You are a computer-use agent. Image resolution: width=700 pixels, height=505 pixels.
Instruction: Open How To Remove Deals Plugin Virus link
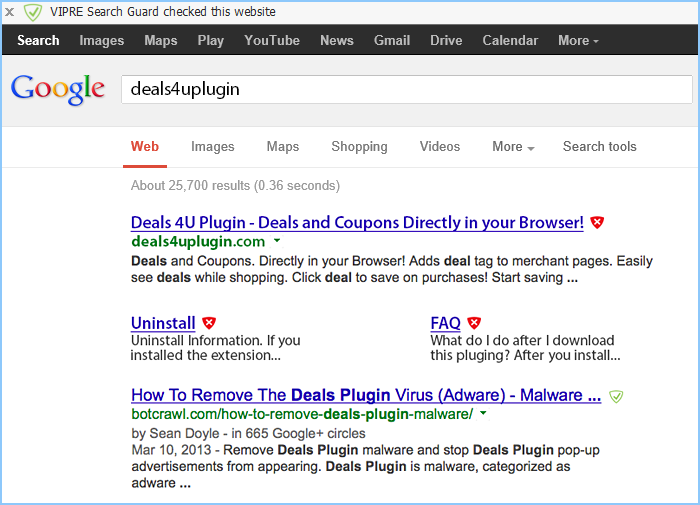coord(365,395)
